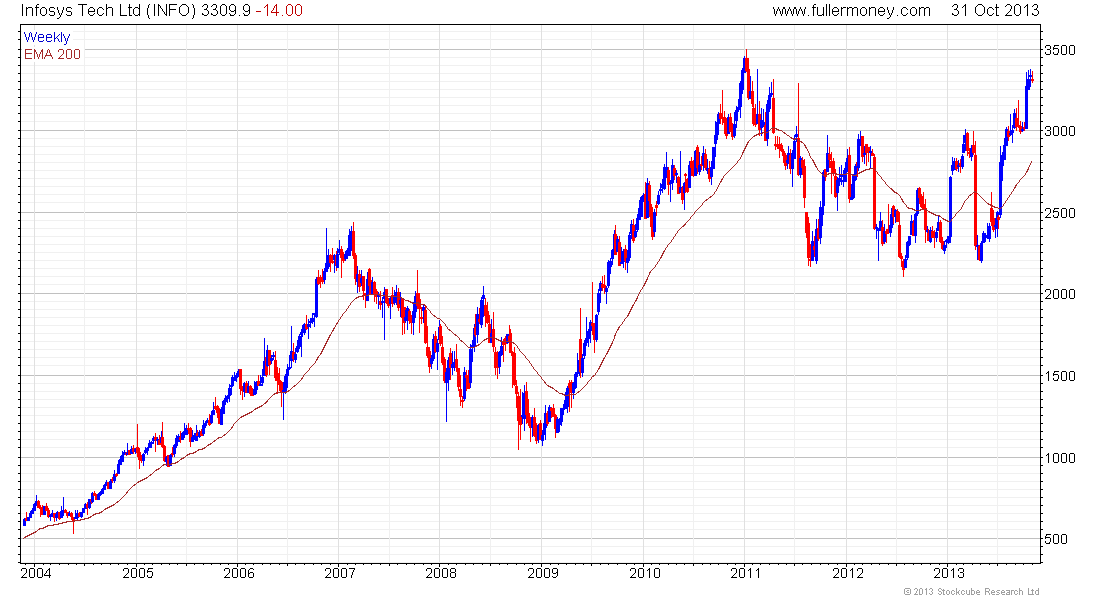1100x600 pixels.
Task: Select the EMA 200 legend label
Action: [x=53, y=54]
